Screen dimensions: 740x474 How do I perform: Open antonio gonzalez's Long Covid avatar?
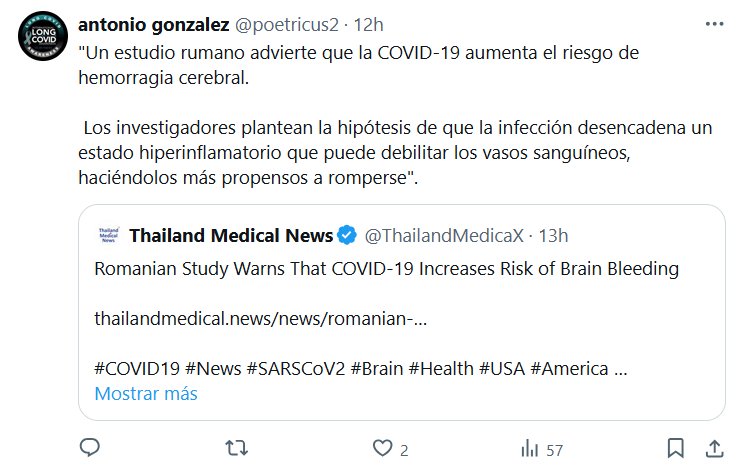pyautogui.click(x=43, y=36)
